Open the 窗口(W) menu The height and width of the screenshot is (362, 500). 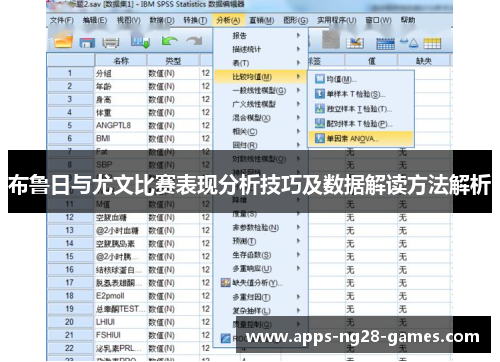(x=378, y=20)
